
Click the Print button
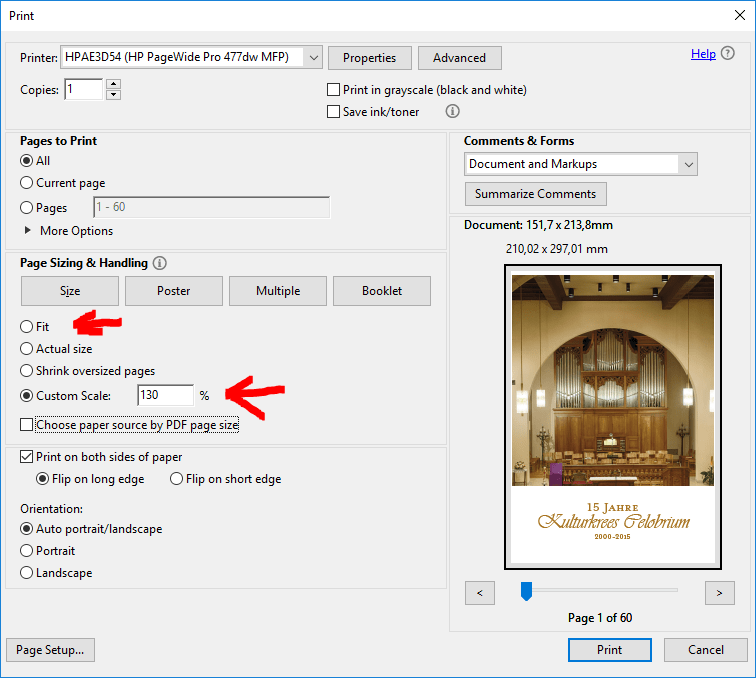coord(610,650)
